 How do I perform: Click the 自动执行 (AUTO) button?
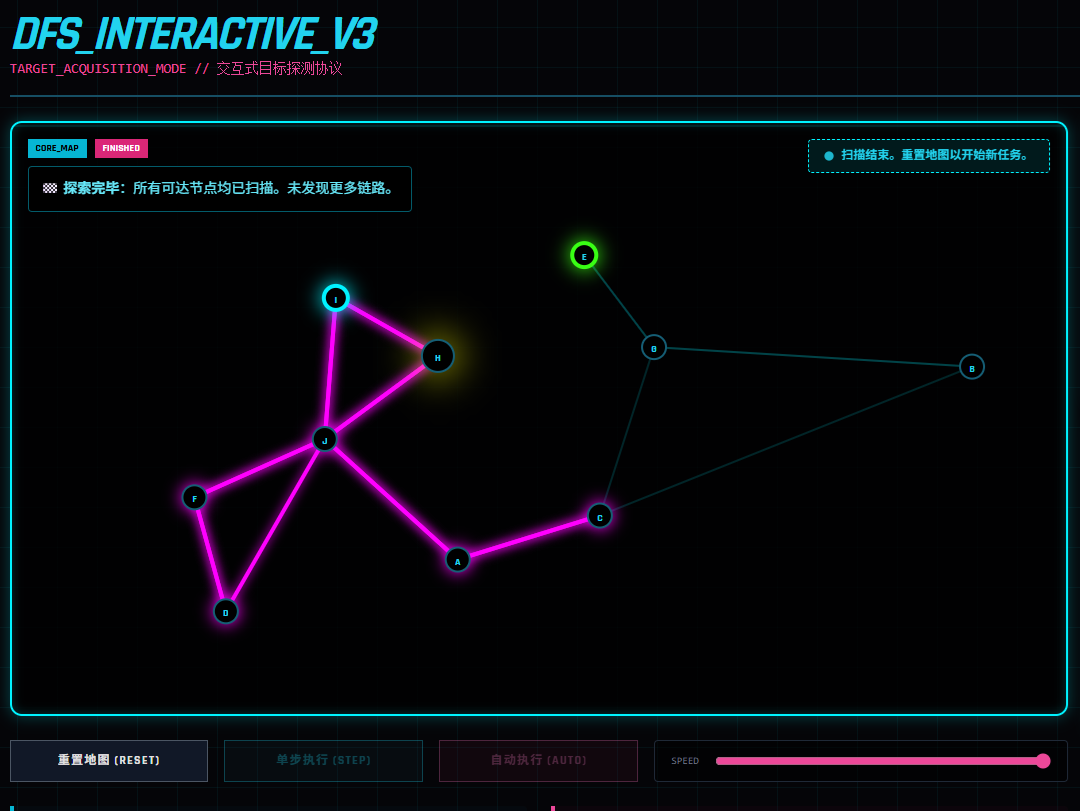click(x=539, y=761)
